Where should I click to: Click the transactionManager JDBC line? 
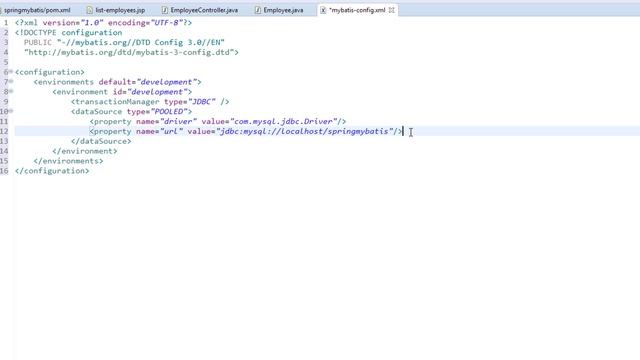pos(150,102)
